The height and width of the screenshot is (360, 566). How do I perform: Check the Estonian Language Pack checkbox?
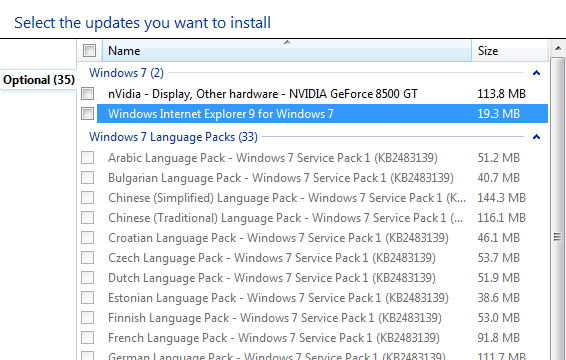pos(87,298)
